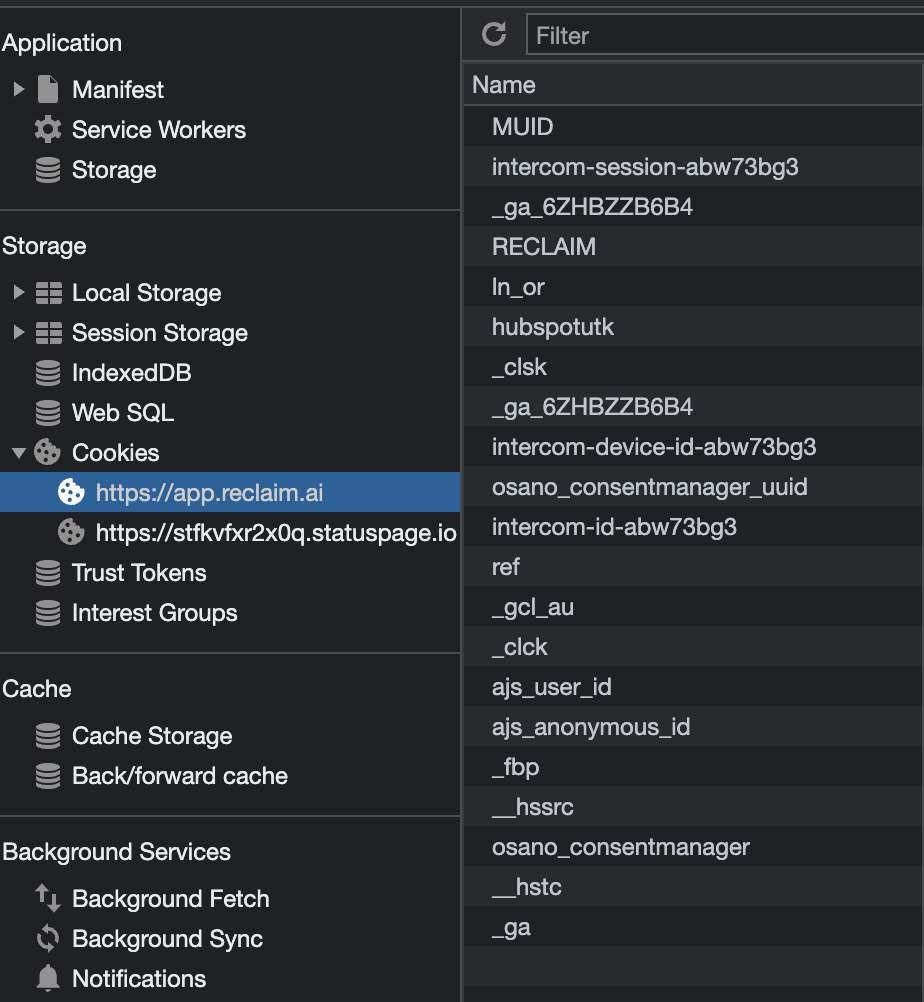Collapse the Cookies tree arrow
924x1002 pixels.
tap(19, 453)
